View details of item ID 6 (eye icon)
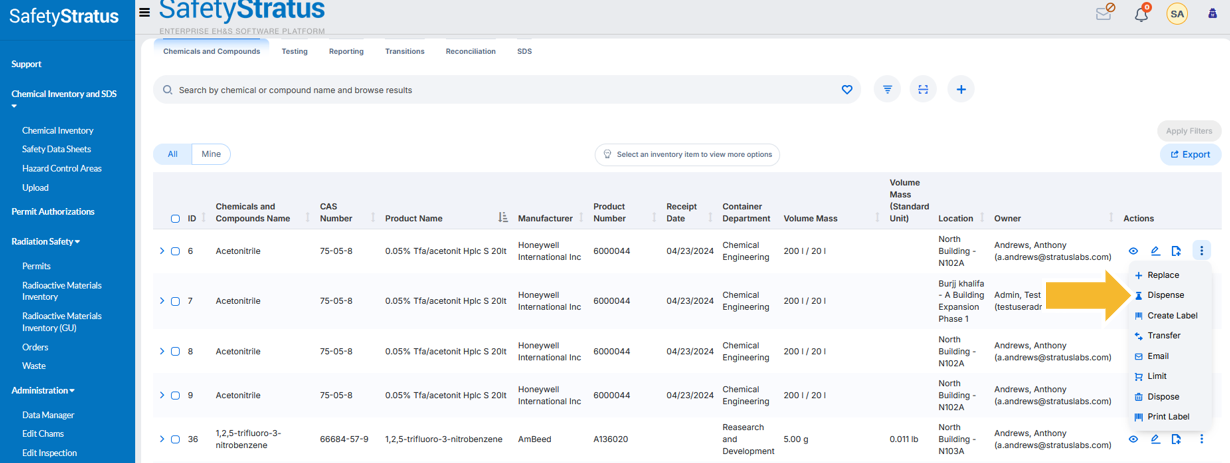This screenshot has height=463, width=1230. click(x=1133, y=251)
